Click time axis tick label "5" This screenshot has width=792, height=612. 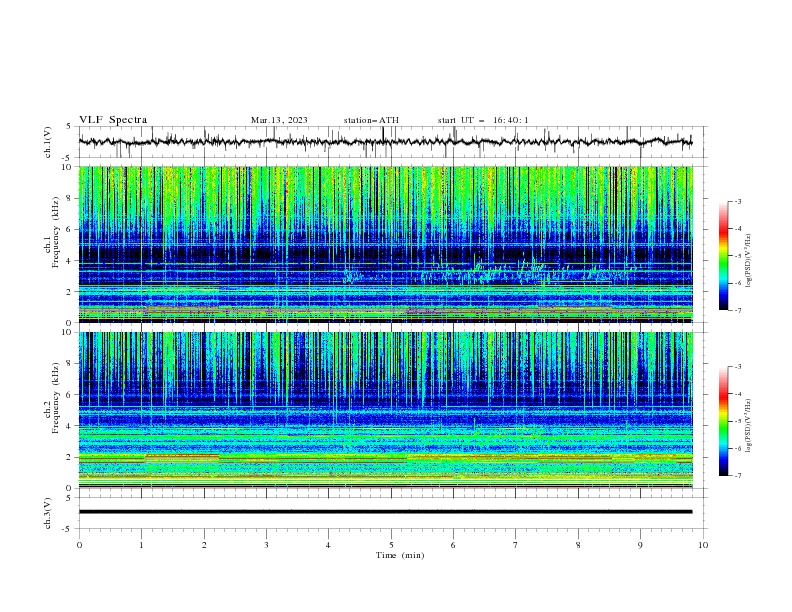click(391, 545)
